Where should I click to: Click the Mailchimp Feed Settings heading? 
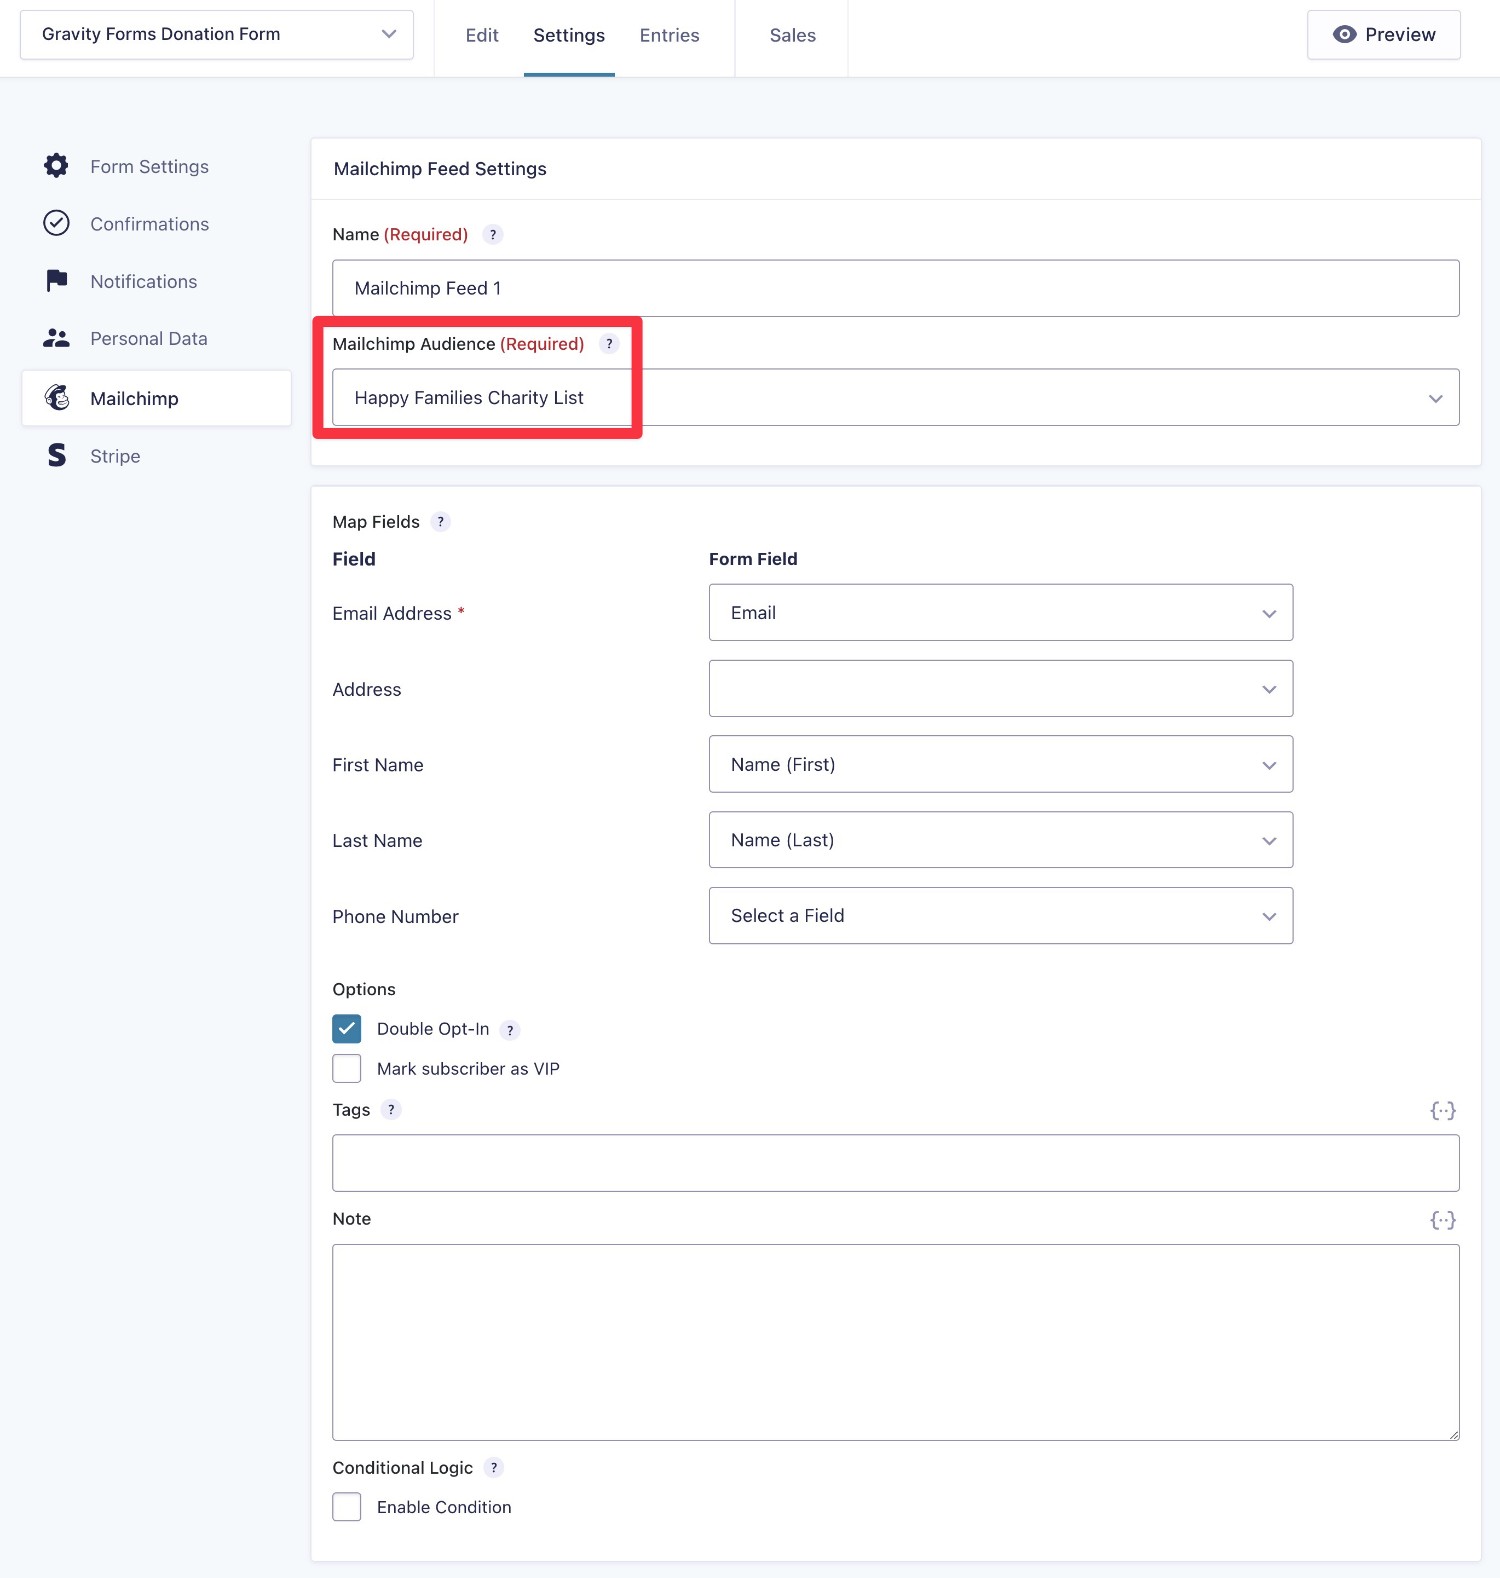pos(440,169)
